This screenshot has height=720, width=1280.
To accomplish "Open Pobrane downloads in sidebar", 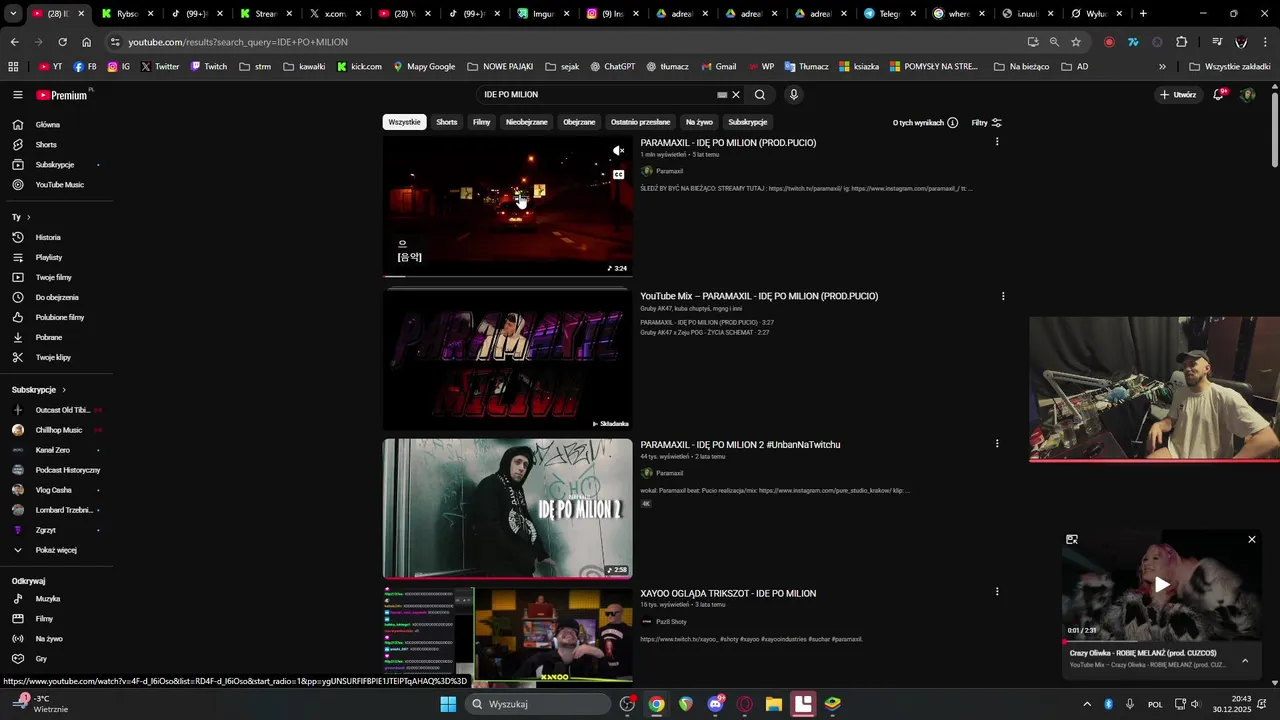I will coord(57,338).
